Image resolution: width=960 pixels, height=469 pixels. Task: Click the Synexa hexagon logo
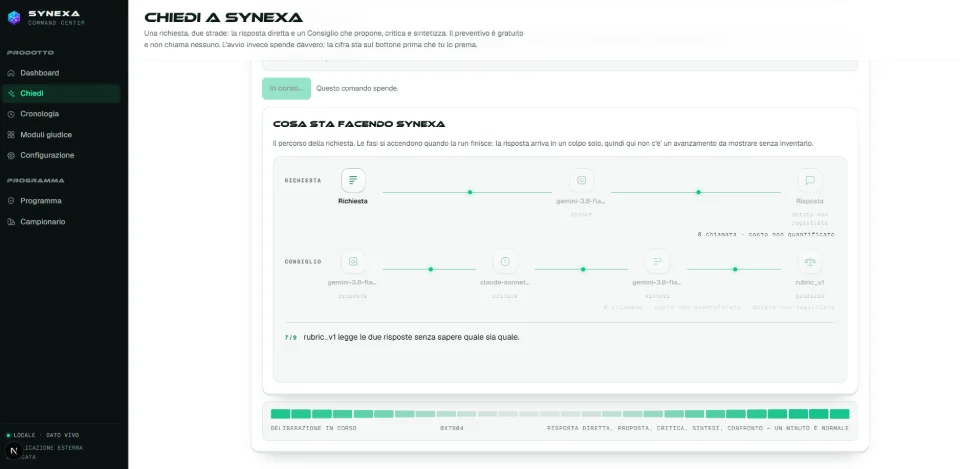(13, 17)
